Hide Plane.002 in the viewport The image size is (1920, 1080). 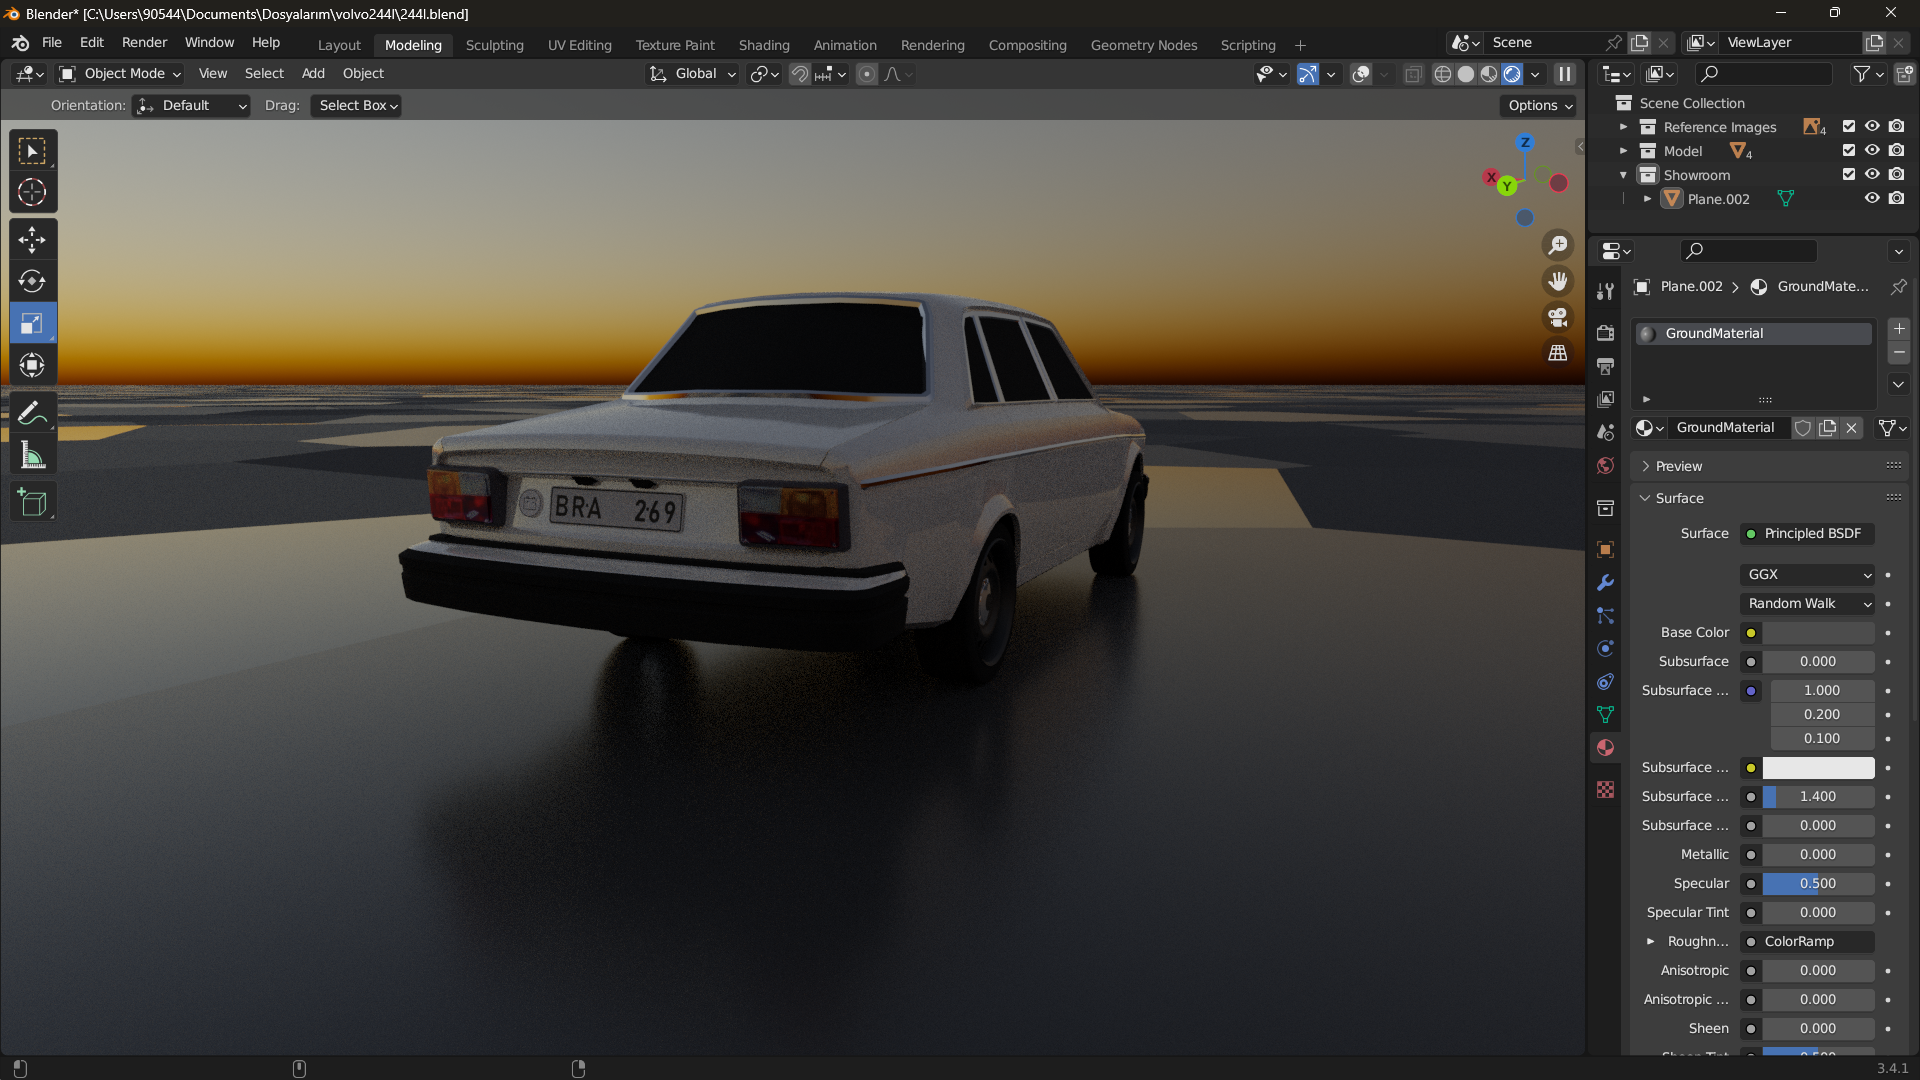click(x=1872, y=199)
